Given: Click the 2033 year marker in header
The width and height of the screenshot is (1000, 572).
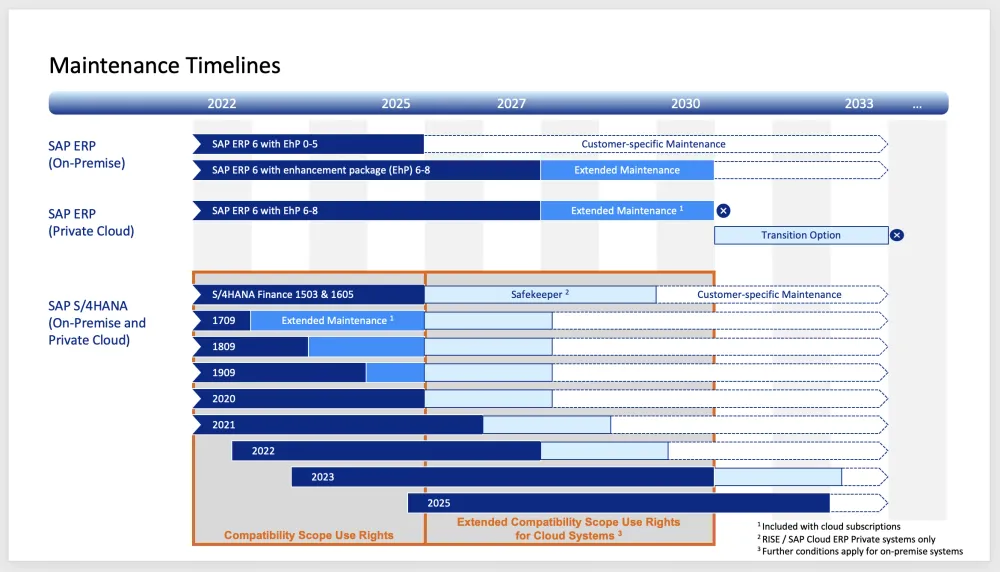Looking at the screenshot, I should coord(858,103).
